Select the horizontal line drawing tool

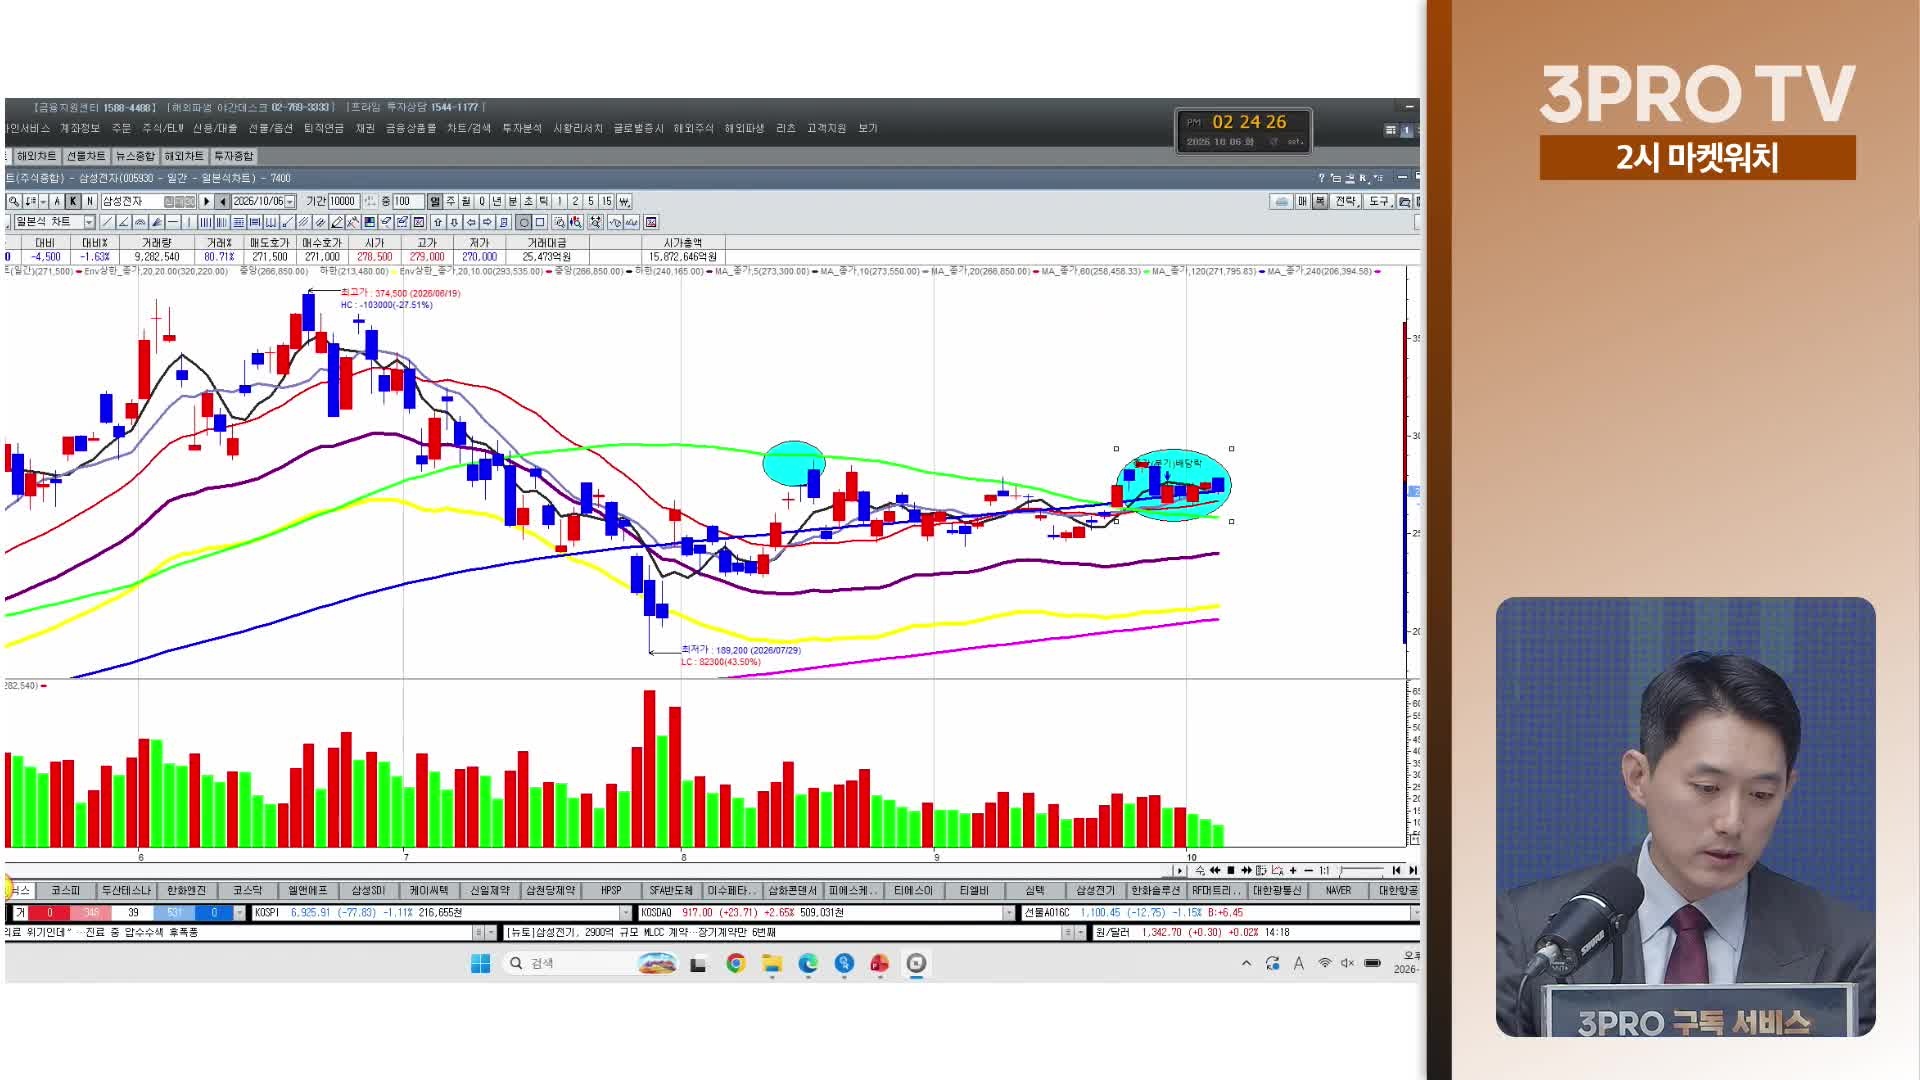coord(173,222)
